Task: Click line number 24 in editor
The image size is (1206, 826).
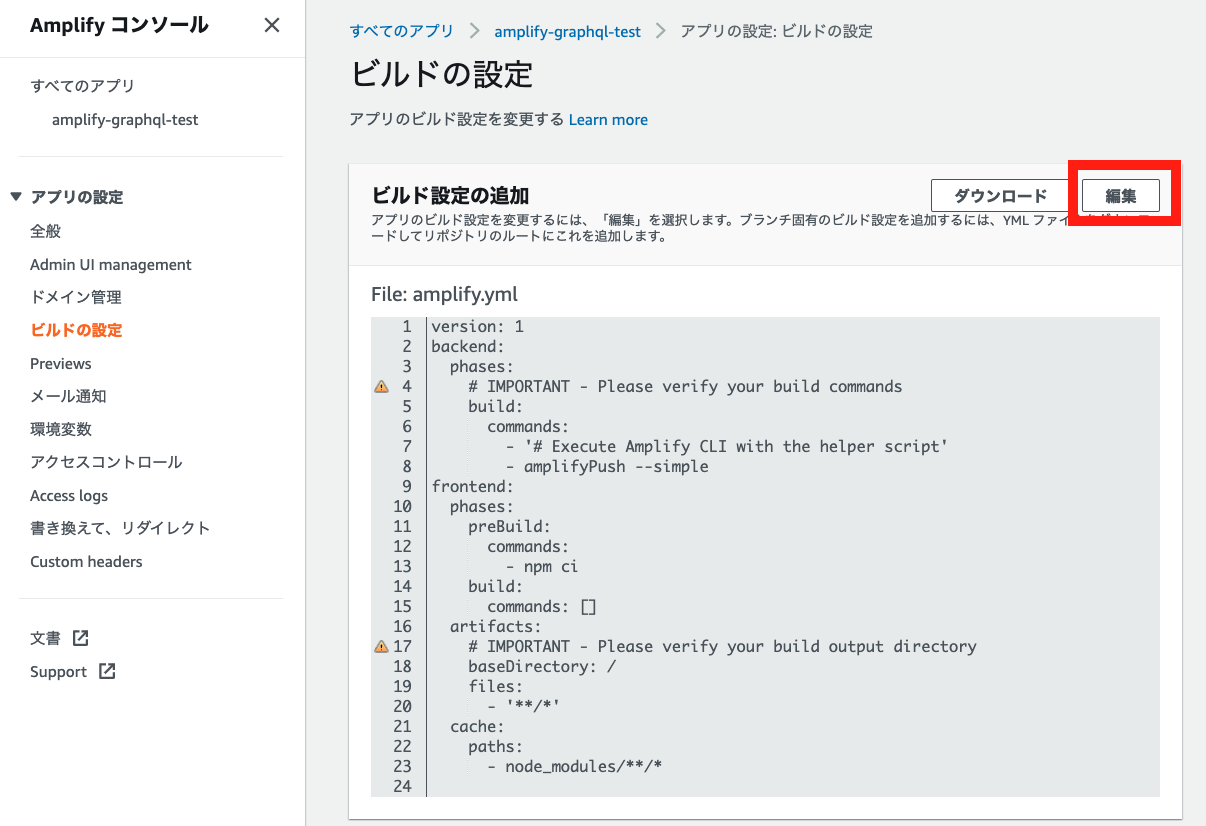Action: pyautogui.click(x=403, y=786)
